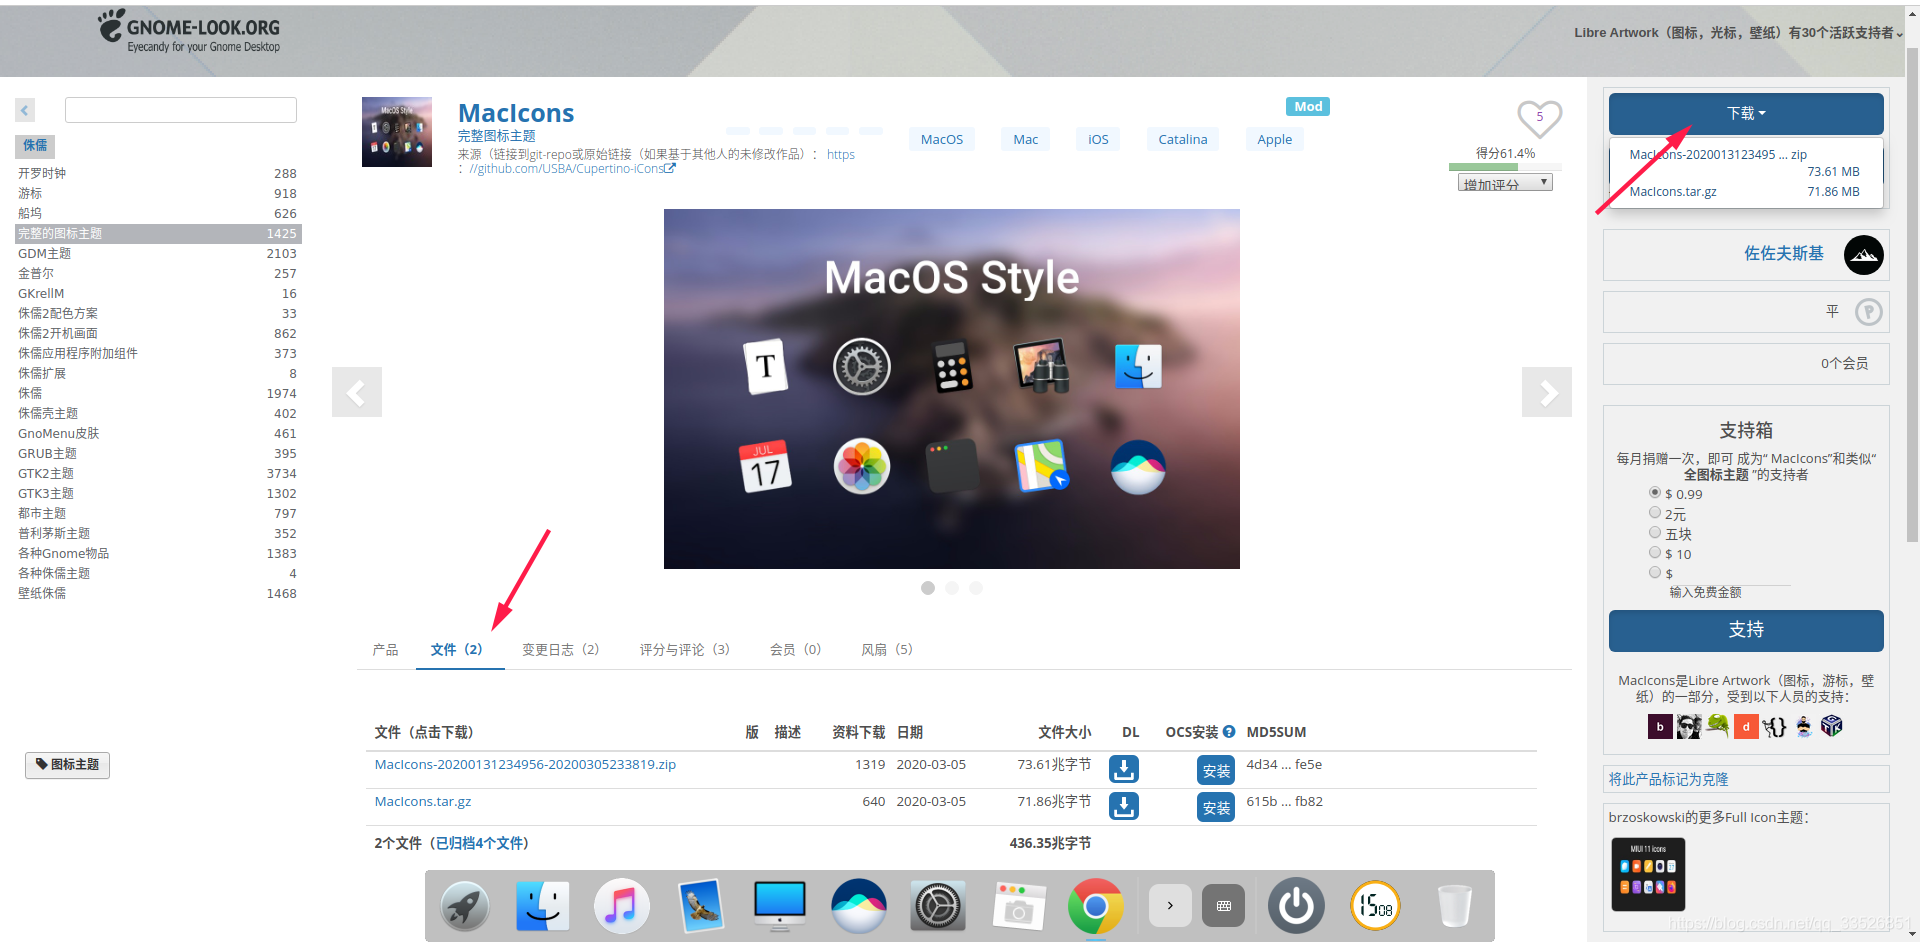Click the 得分61.4% rating bar
Screen dimensions: 1920x942
pyautogui.click(x=1505, y=166)
